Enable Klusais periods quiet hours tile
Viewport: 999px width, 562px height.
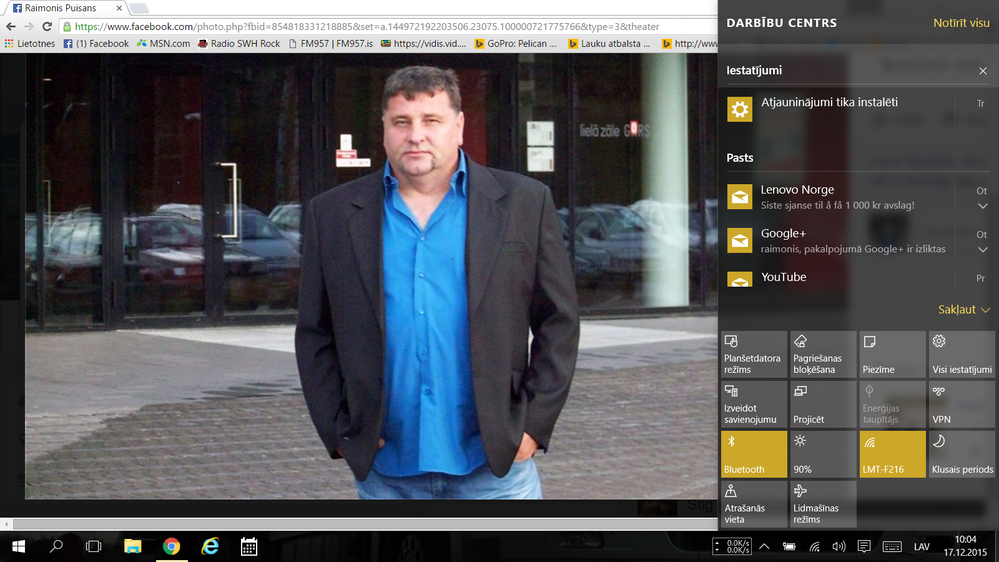(961, 454)
